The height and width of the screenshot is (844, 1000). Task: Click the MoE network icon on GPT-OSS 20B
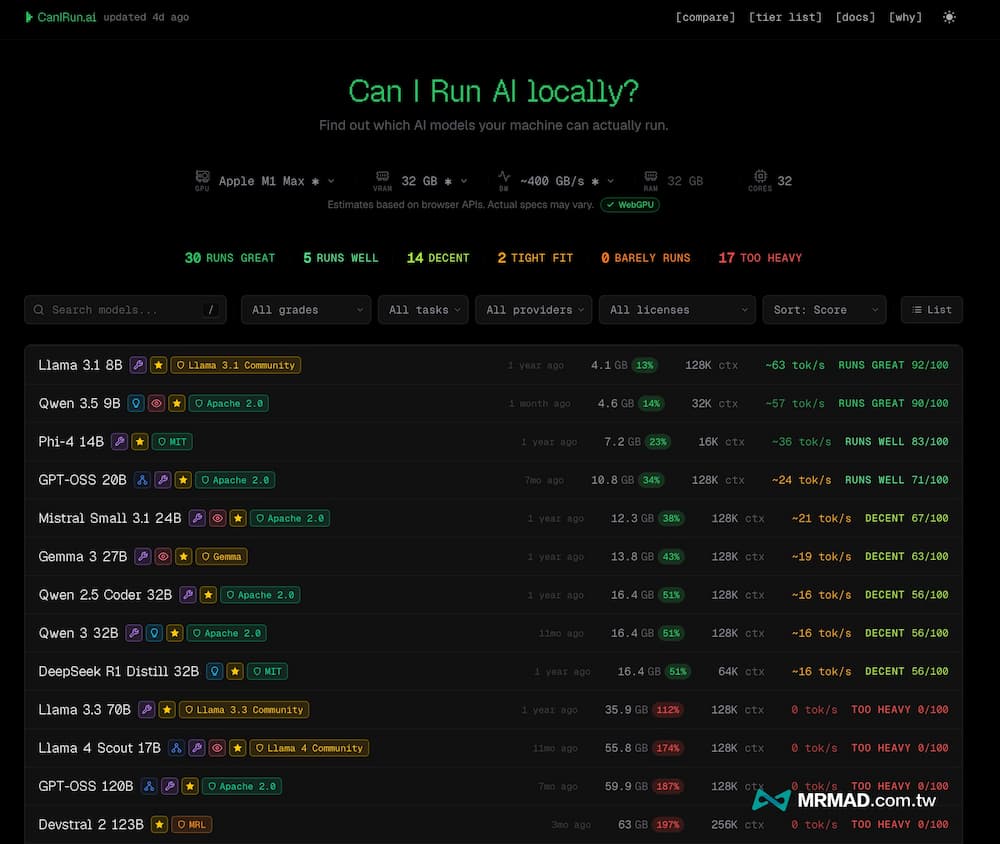(x=142, y=480)
